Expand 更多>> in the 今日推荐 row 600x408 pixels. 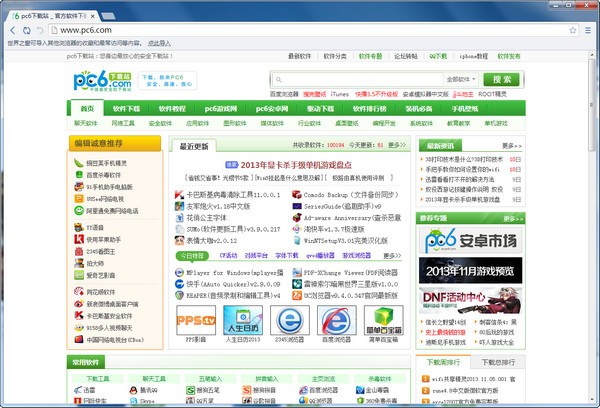[392, 255]
